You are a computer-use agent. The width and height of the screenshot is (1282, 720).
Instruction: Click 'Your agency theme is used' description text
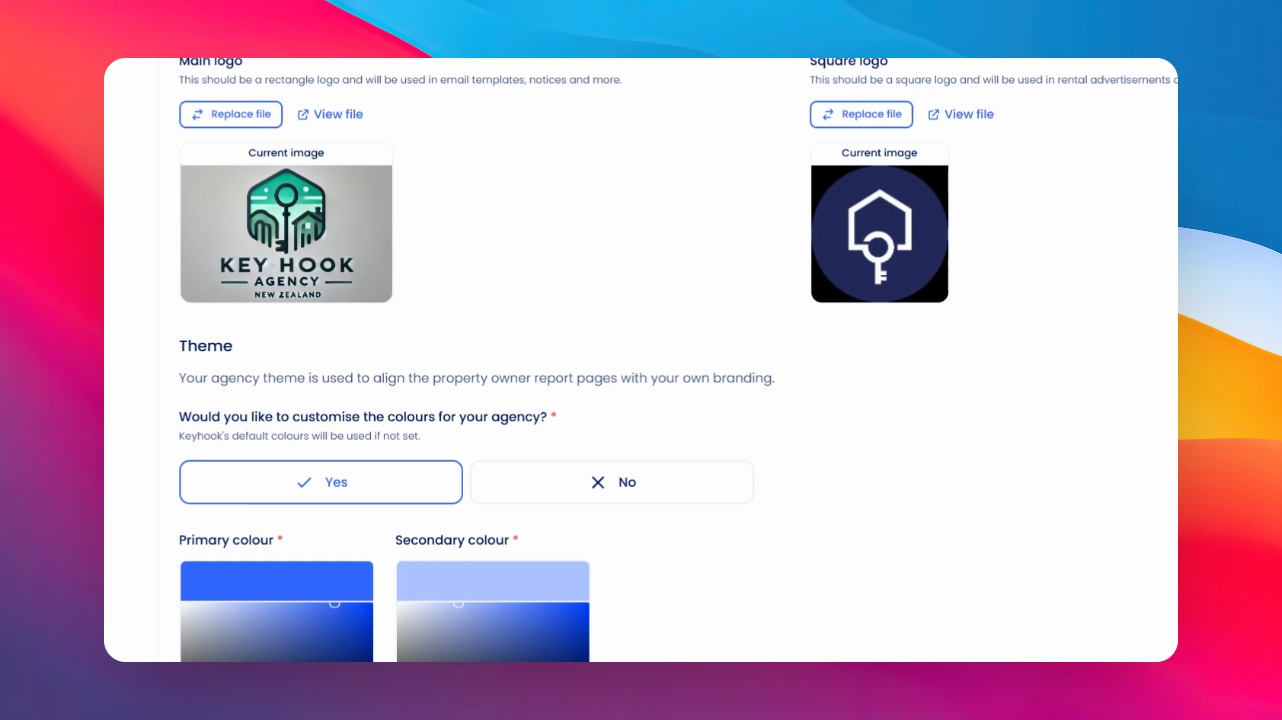tap(477, 378)
